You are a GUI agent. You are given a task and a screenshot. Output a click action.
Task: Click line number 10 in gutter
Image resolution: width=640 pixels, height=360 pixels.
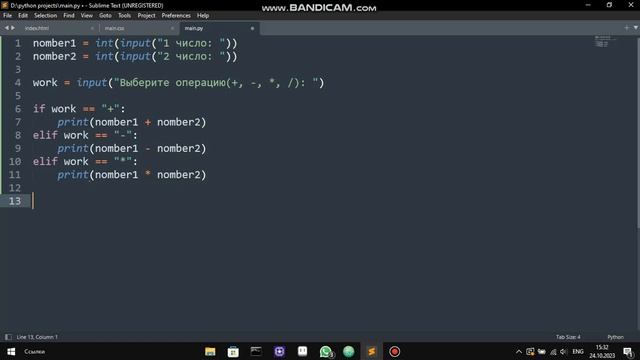coord(15,162)
